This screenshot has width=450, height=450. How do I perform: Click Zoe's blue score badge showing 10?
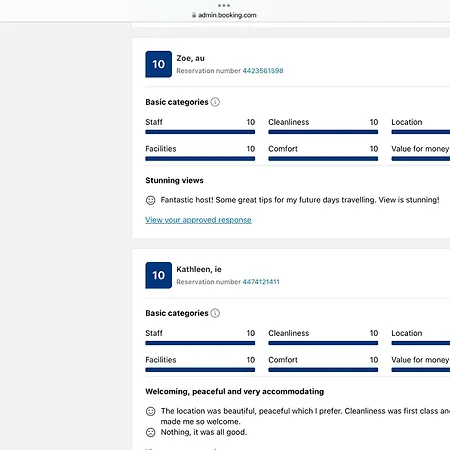(x=159, y=64)
